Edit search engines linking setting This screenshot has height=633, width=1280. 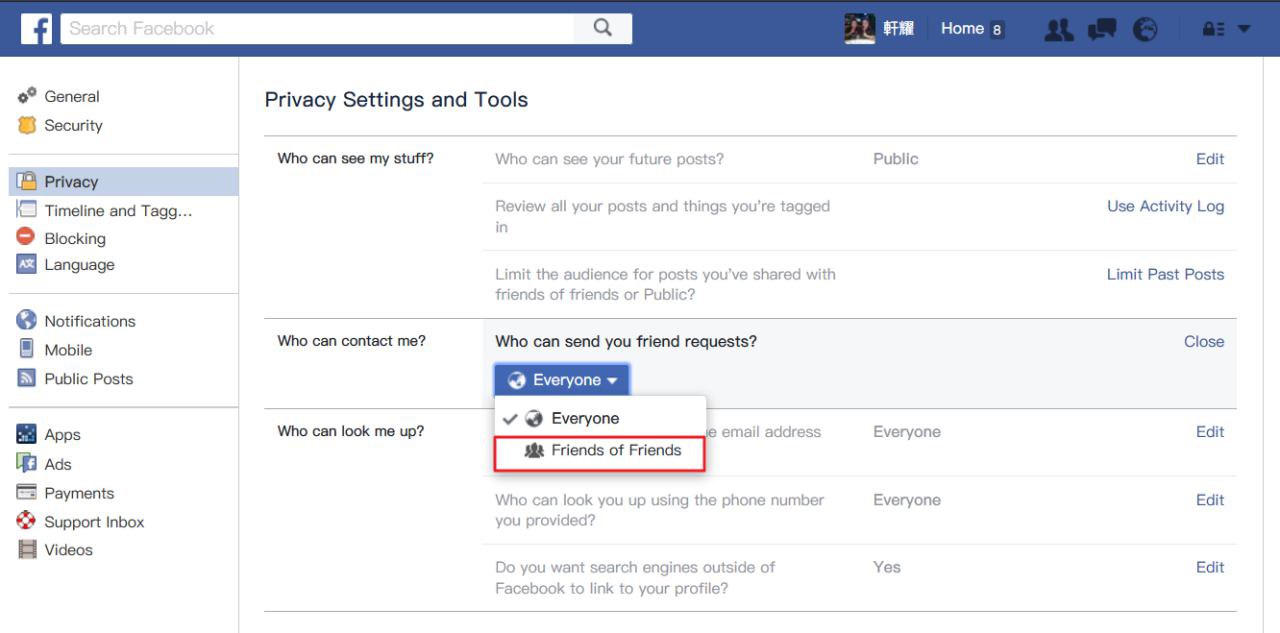pyautogui.click(x=1210, y=566)
